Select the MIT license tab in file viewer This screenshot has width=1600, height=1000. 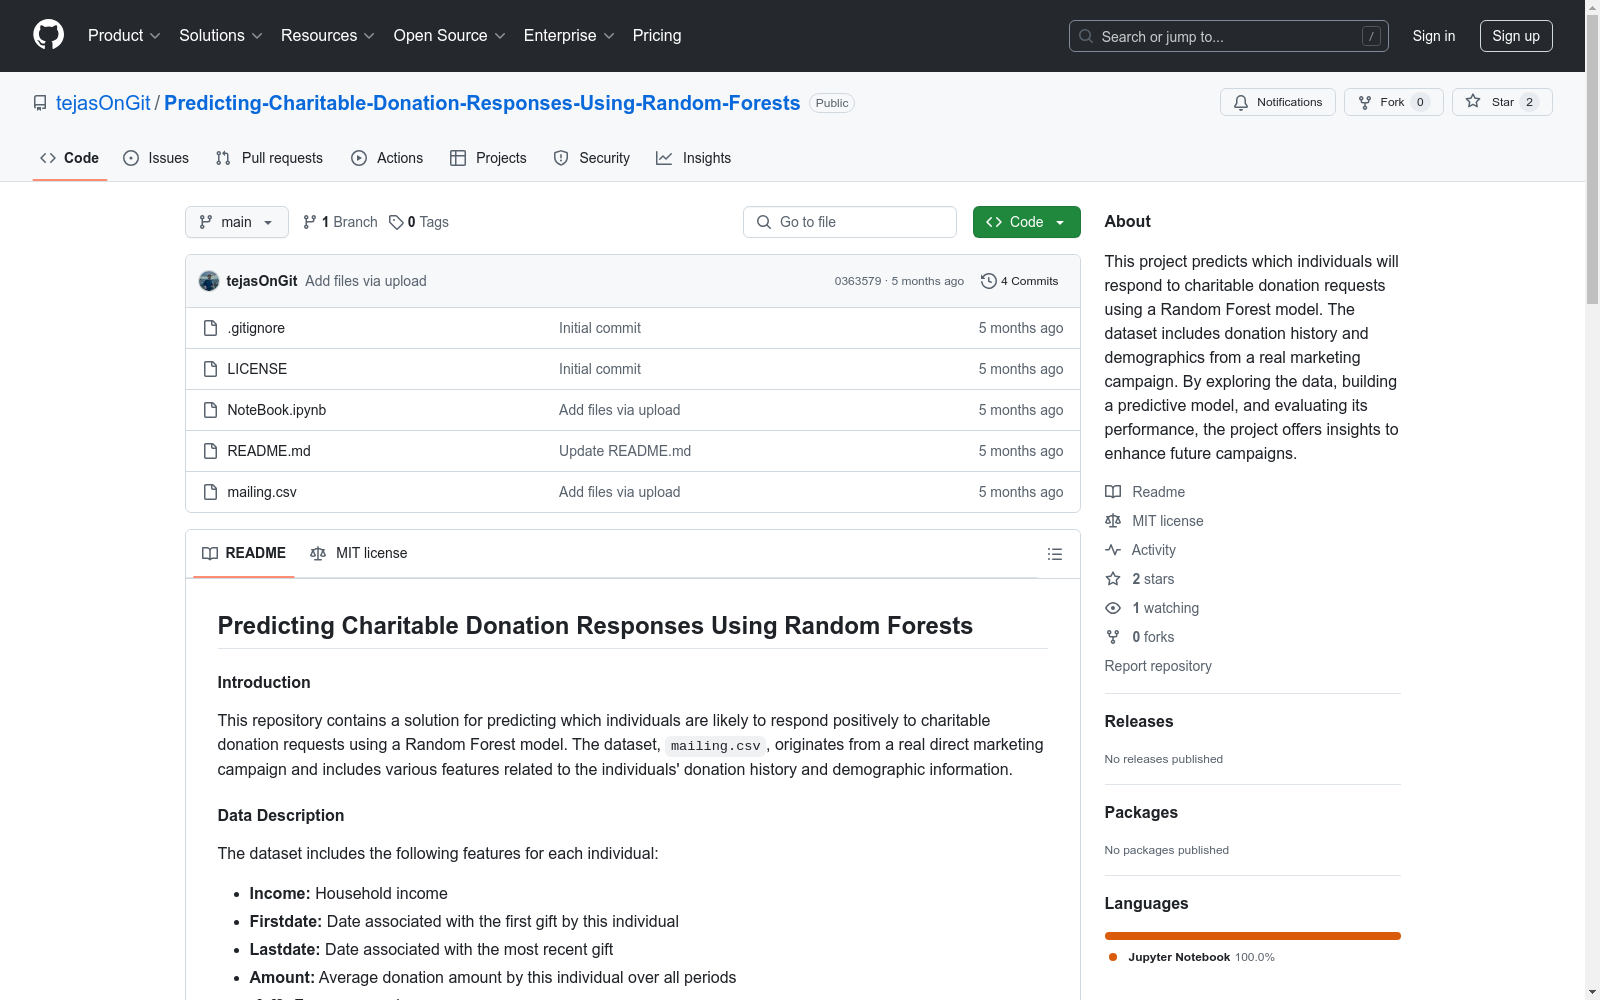coord(359,553)
